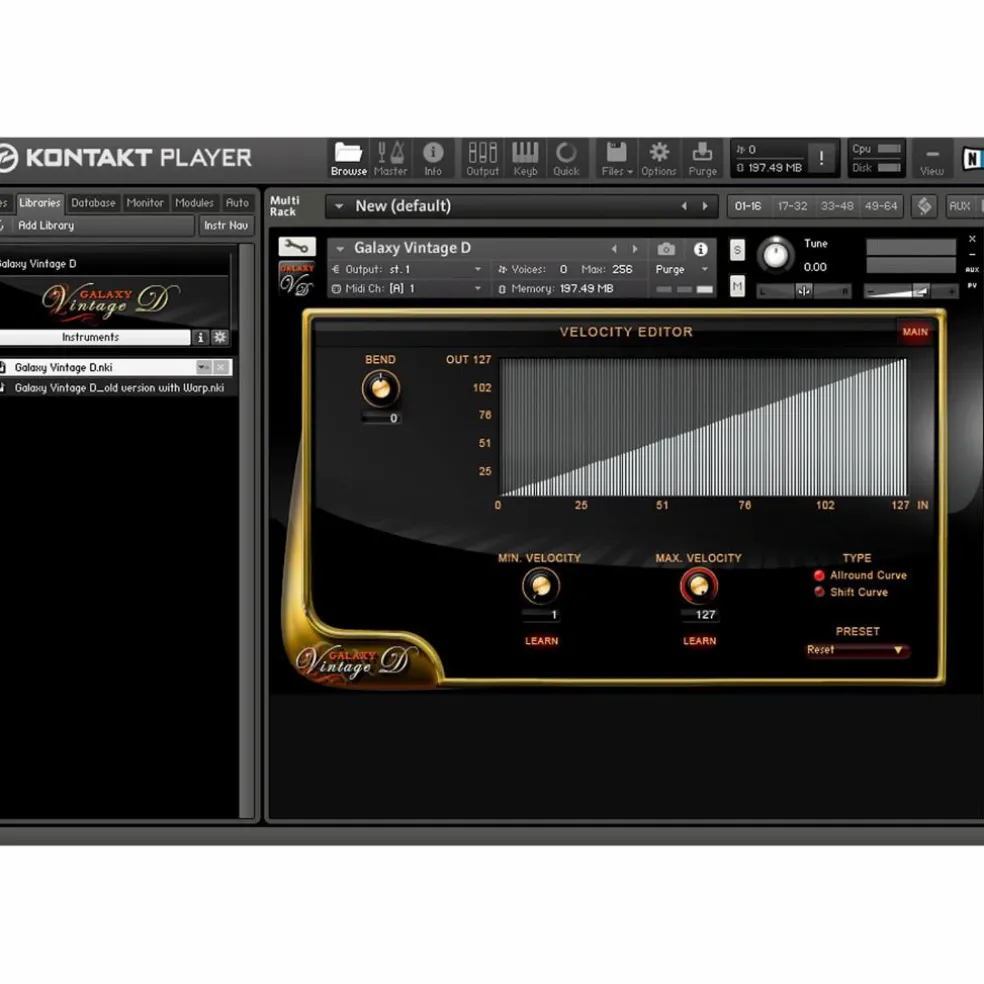Switch to the Monitor tab

145,203
